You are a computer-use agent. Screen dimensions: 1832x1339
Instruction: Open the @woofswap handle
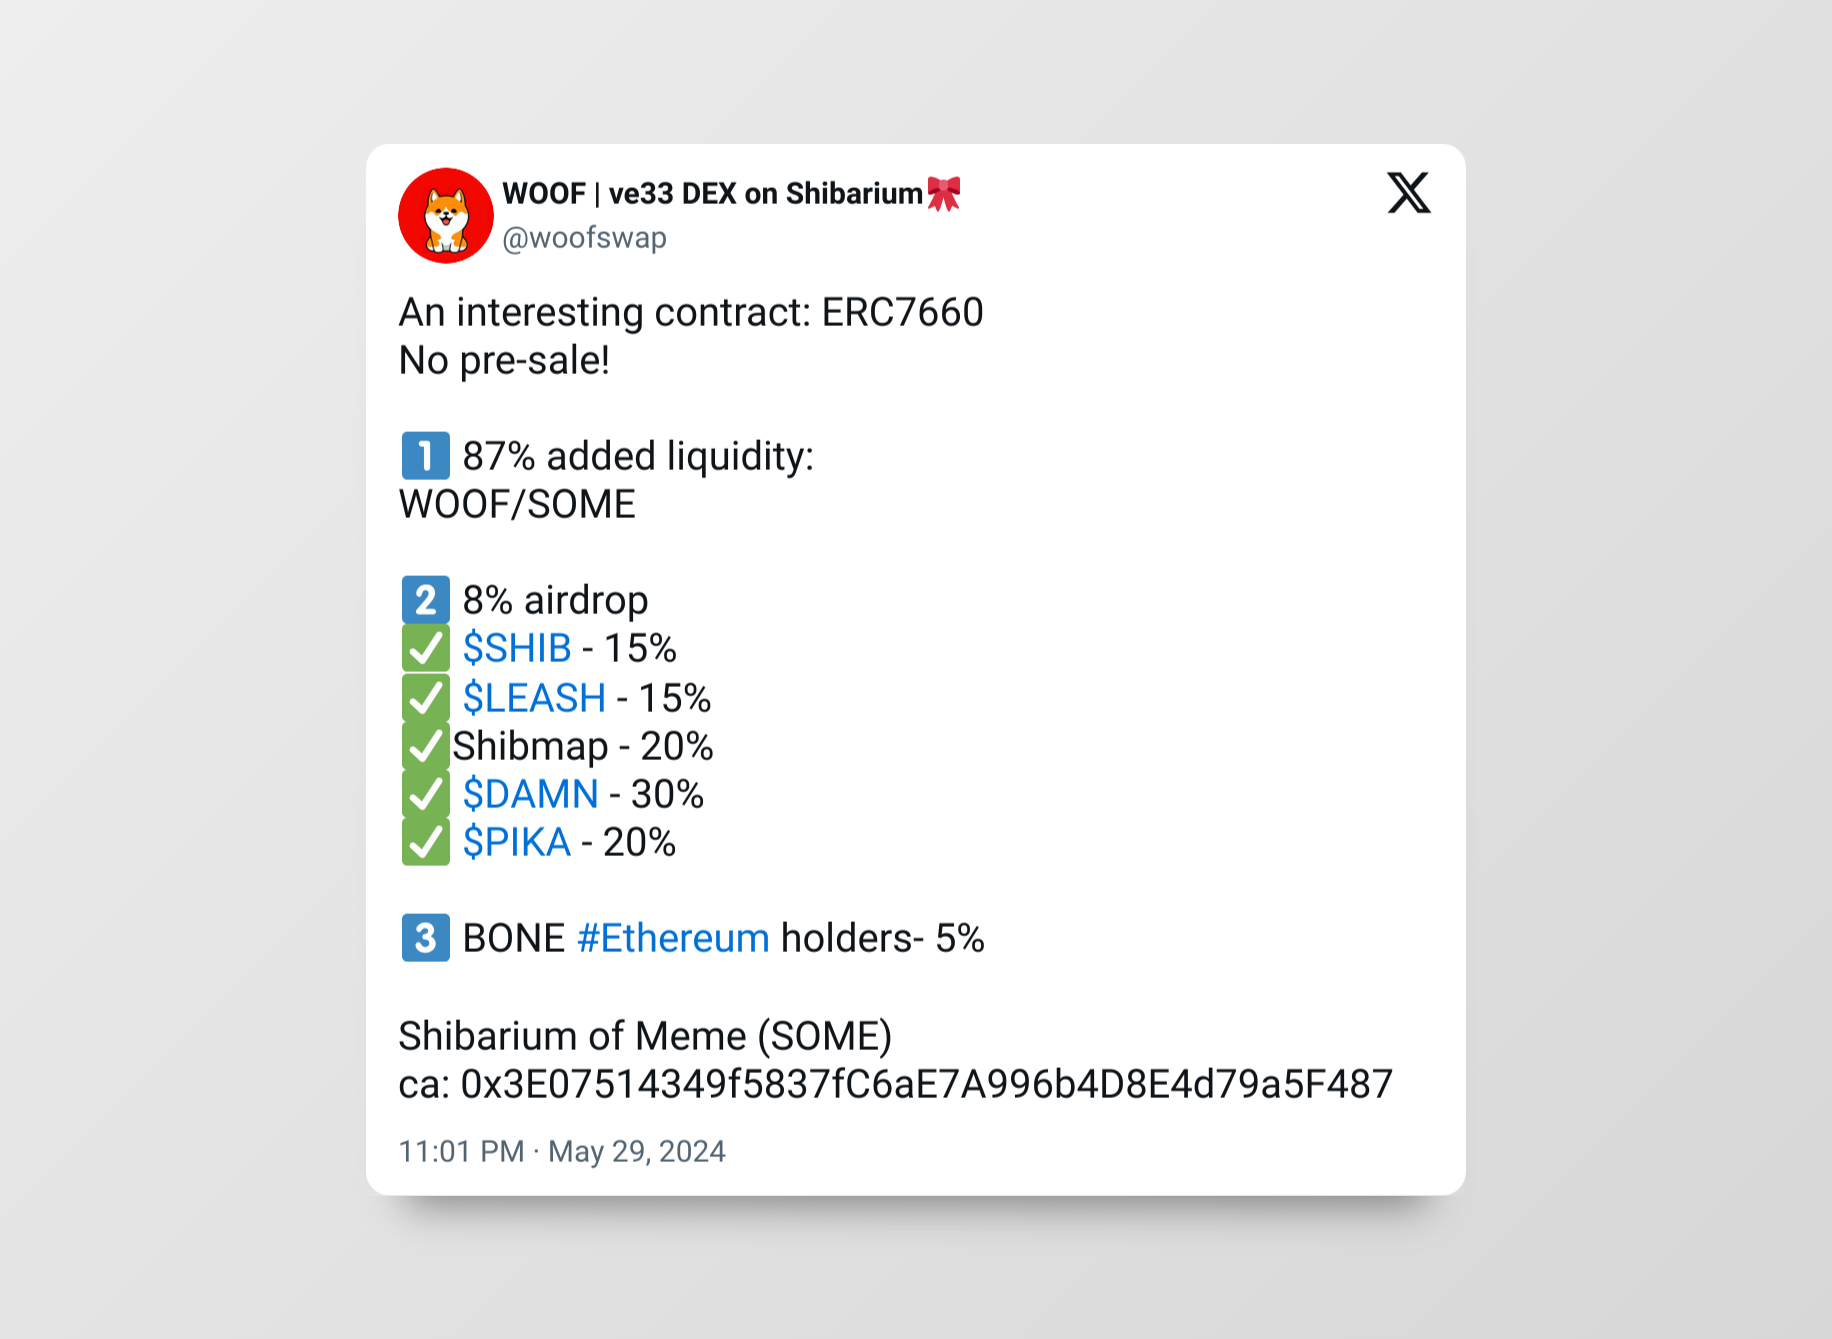coord(584,238)
